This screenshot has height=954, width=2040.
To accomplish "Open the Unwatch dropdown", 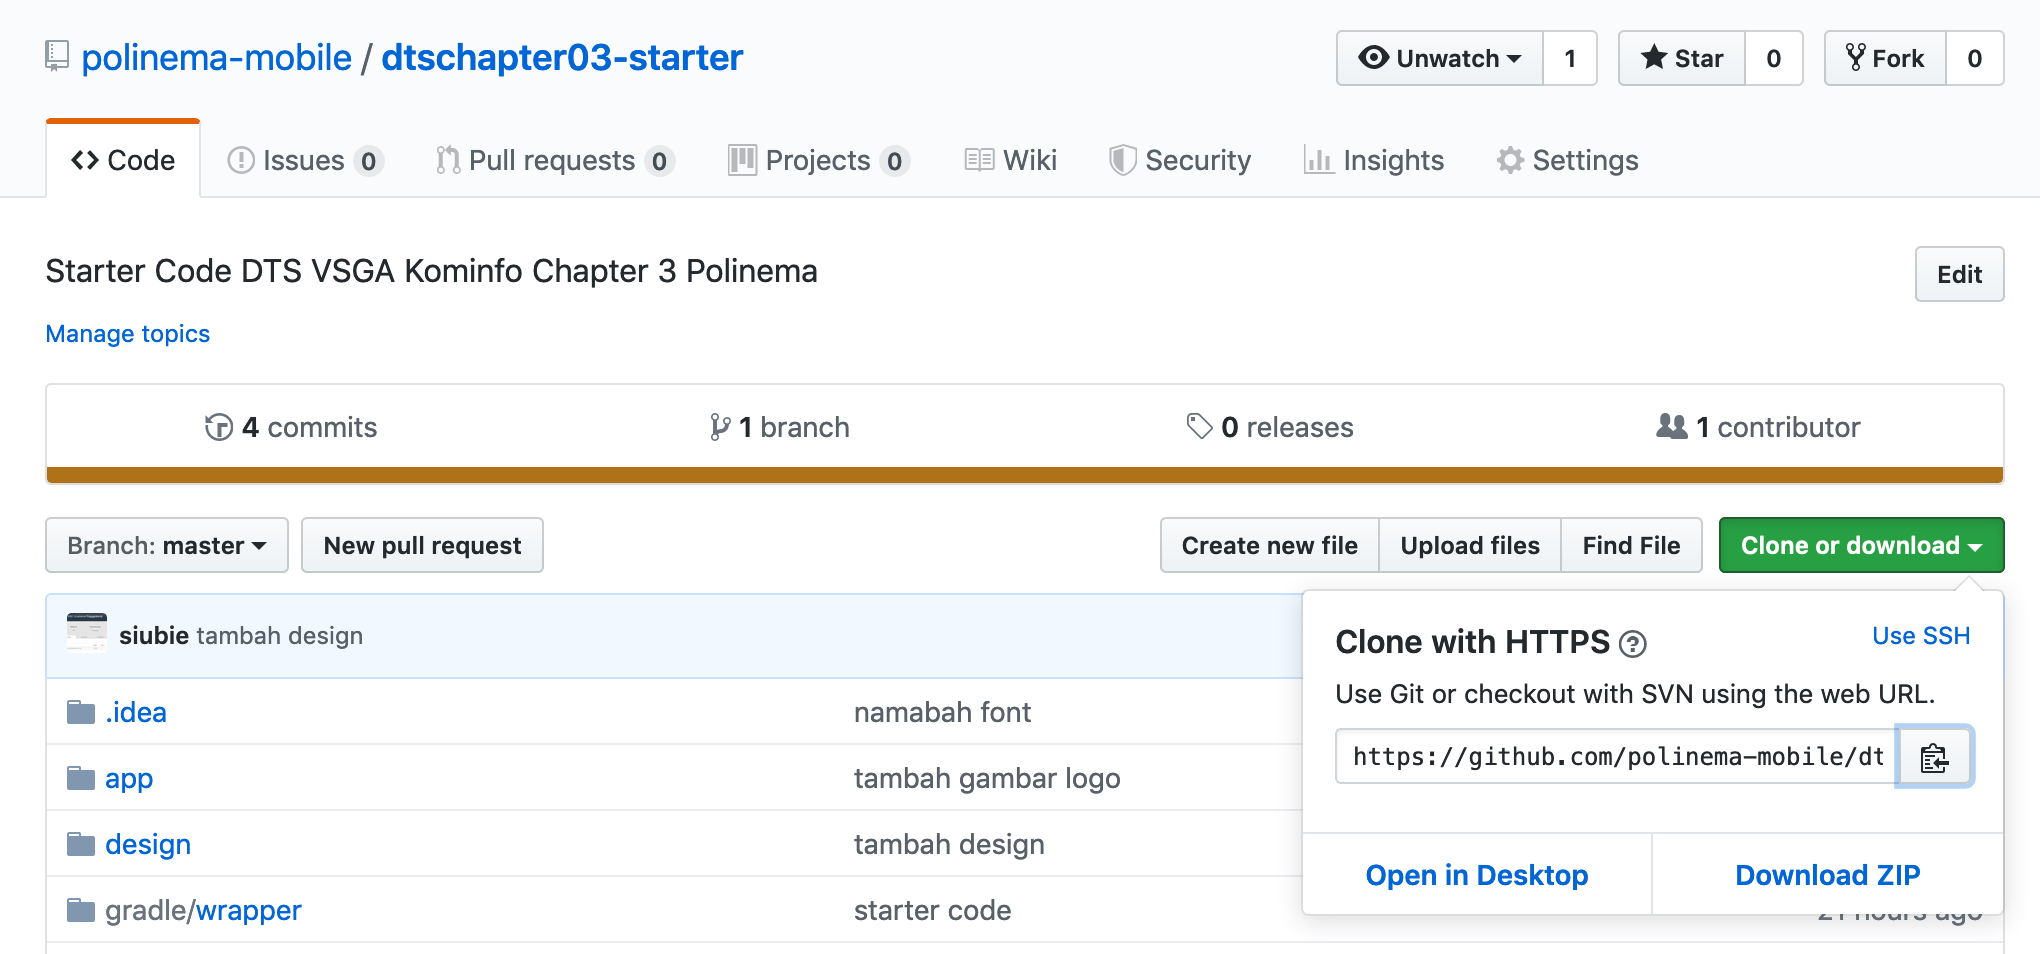I will coord(1440,58).
